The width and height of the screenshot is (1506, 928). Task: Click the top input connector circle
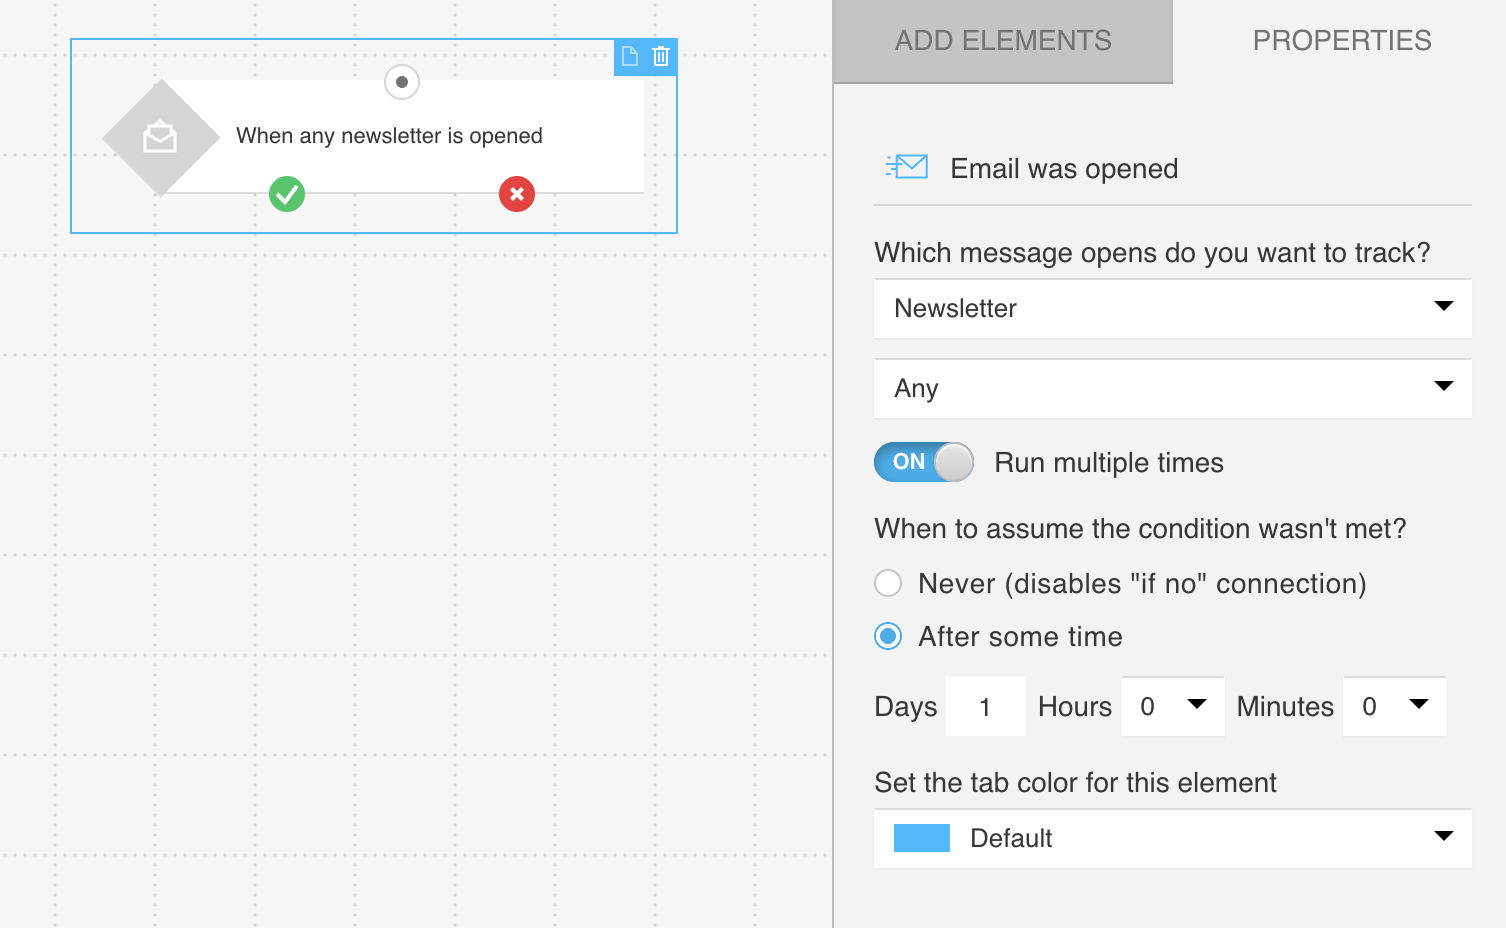coord(402,82)
